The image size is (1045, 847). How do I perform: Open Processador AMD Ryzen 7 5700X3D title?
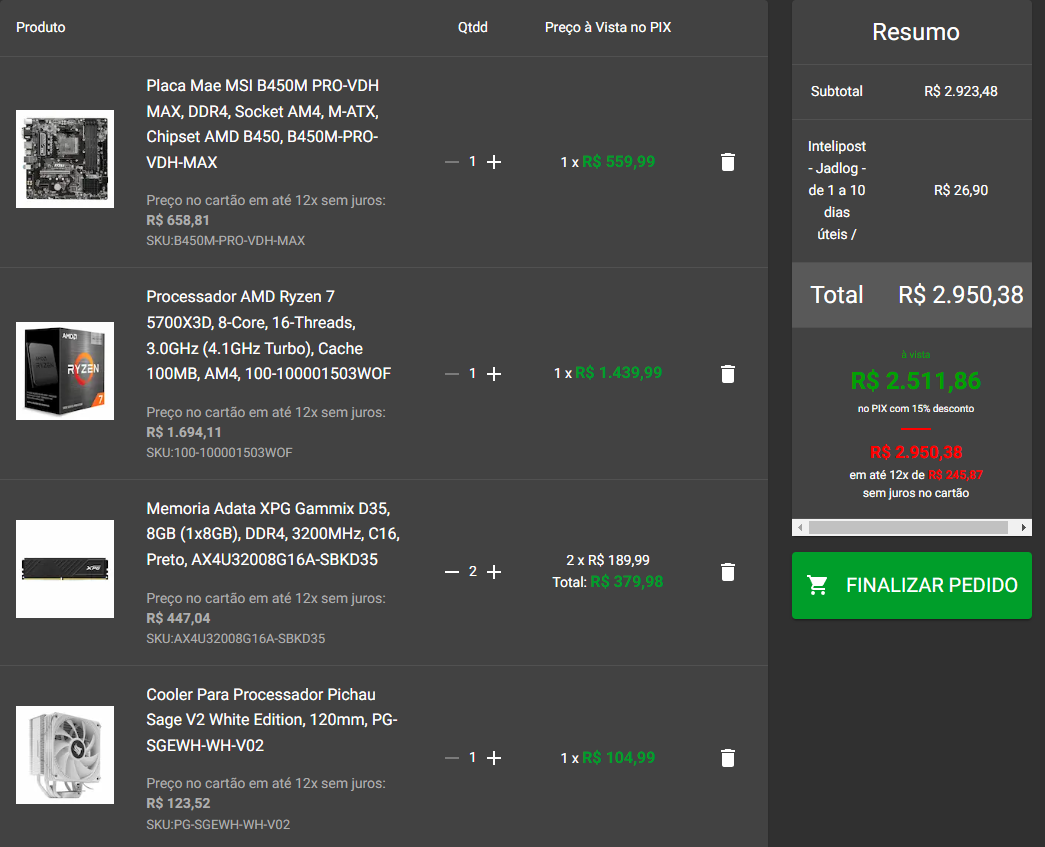[269, 335]
